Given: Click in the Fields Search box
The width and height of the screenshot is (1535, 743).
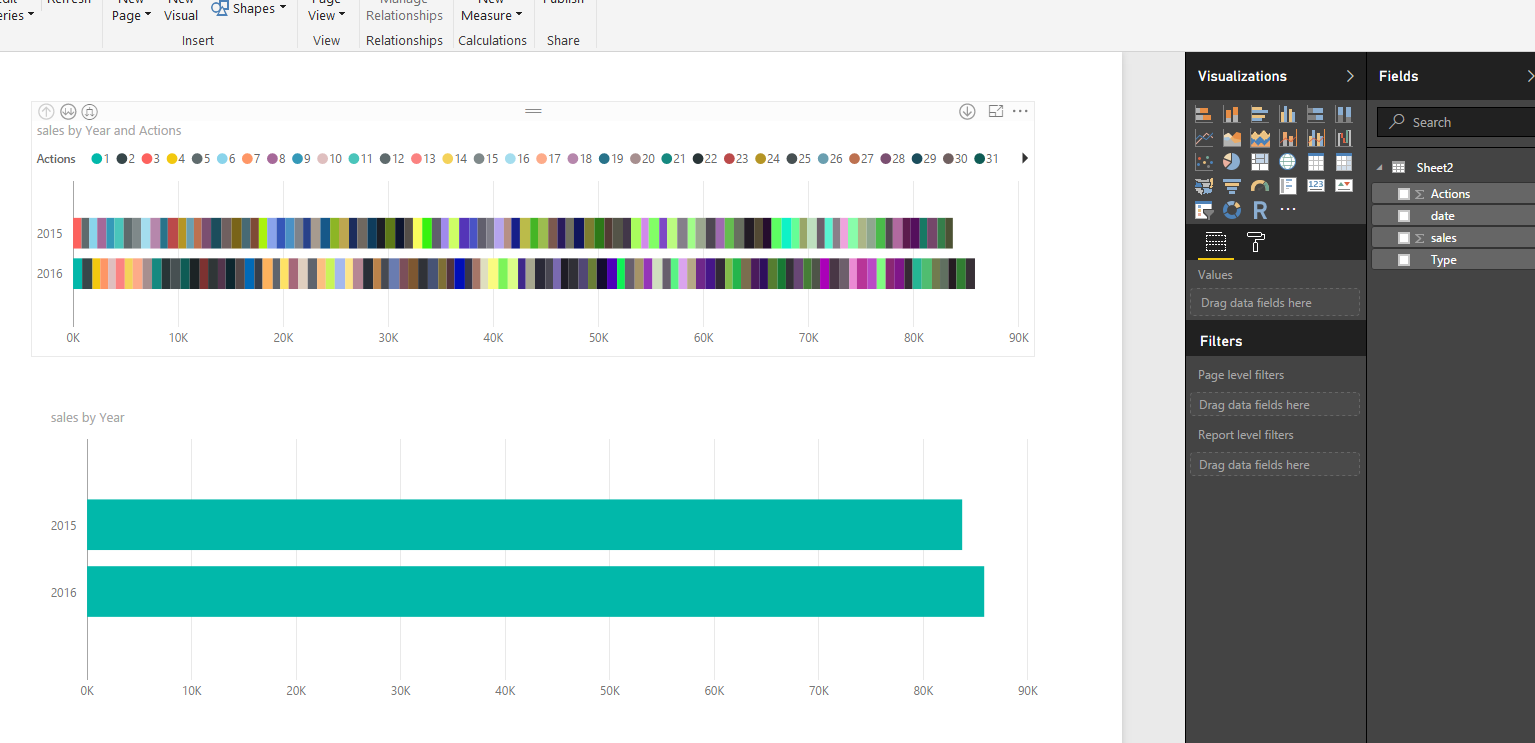Looking at the screenshot, I should [x=1458, y=122].
